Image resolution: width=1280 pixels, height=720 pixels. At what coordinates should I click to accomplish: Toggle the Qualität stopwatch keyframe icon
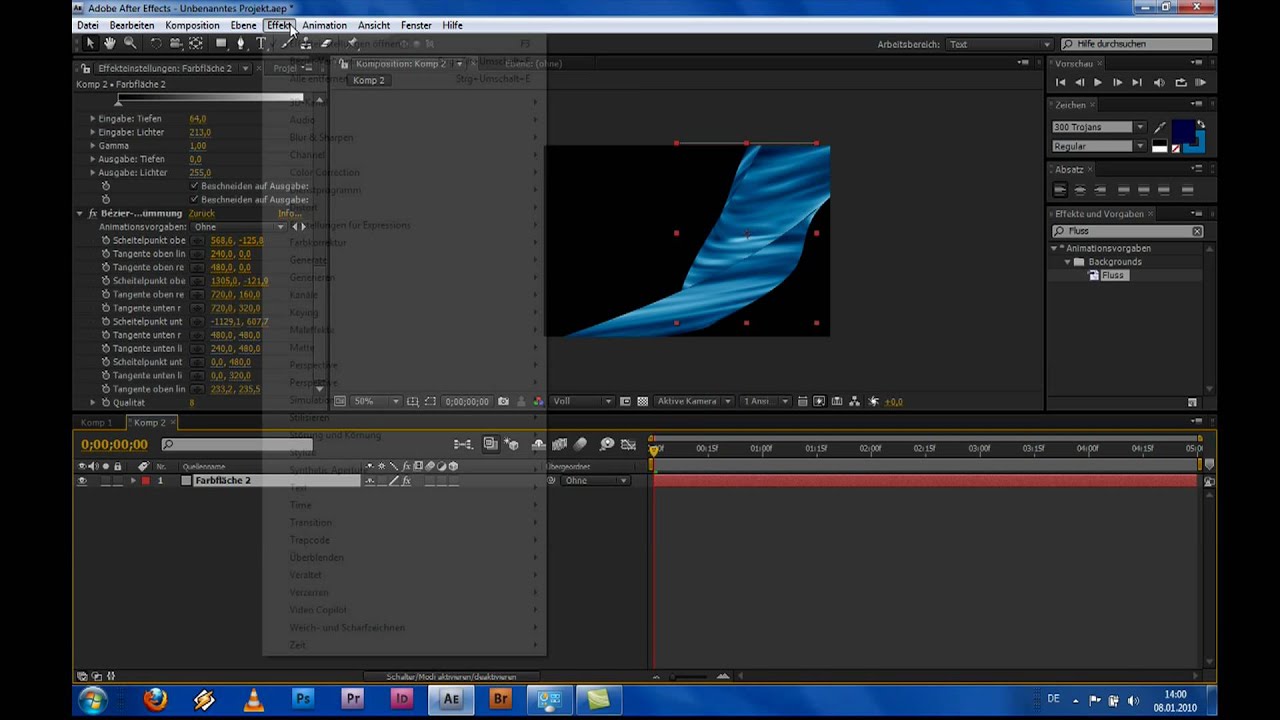(x=105, y=403)
